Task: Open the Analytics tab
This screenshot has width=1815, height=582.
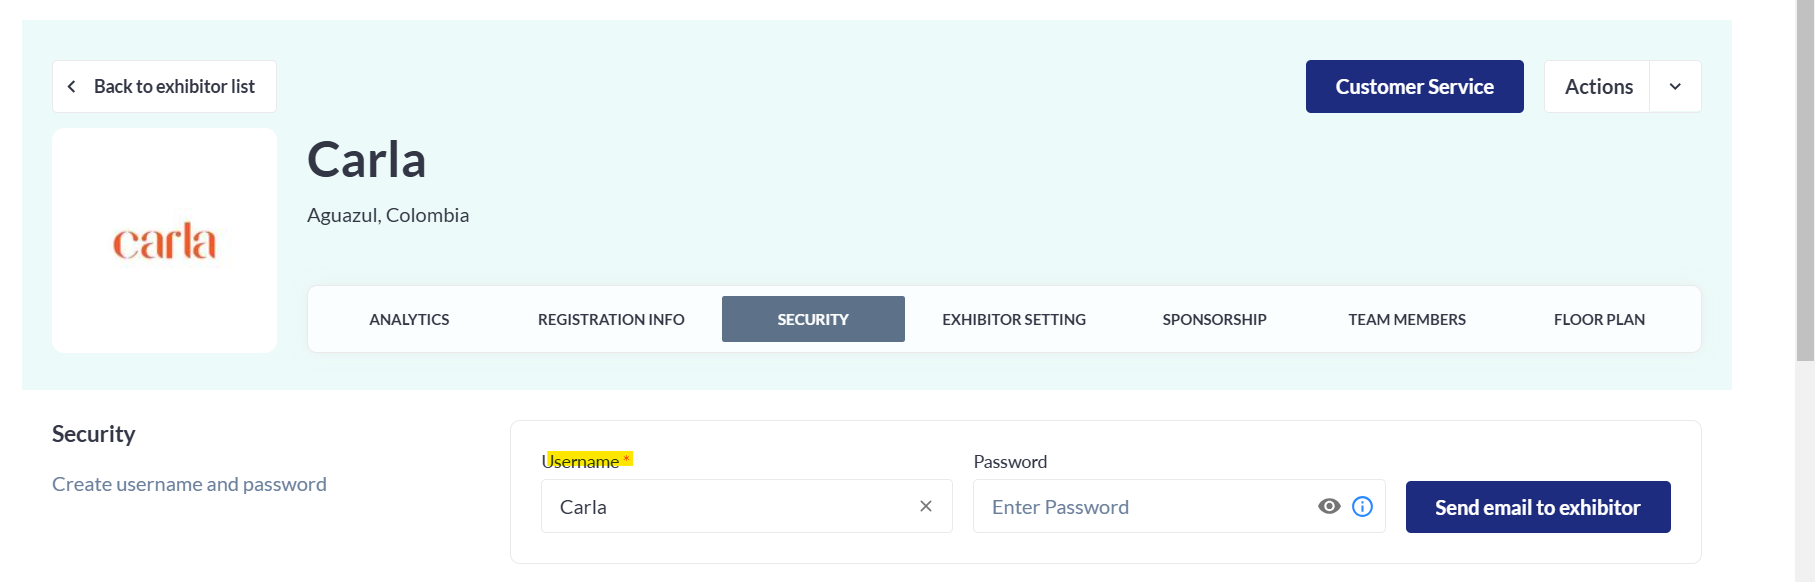Action: click(409, 319)
